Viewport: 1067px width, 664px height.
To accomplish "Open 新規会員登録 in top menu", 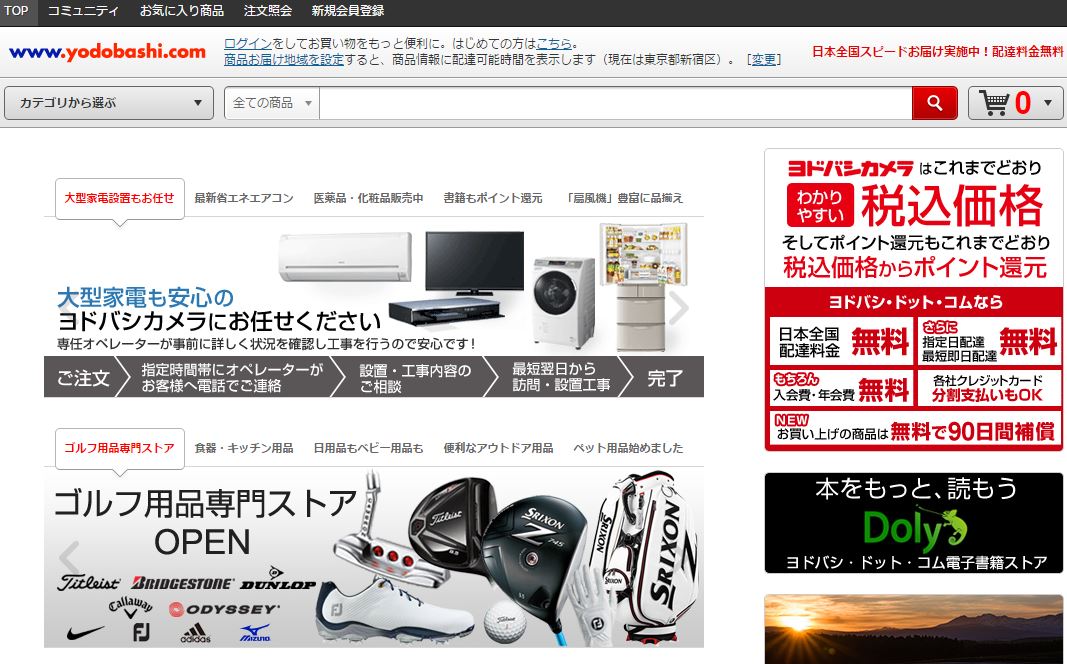I will 348,11.
